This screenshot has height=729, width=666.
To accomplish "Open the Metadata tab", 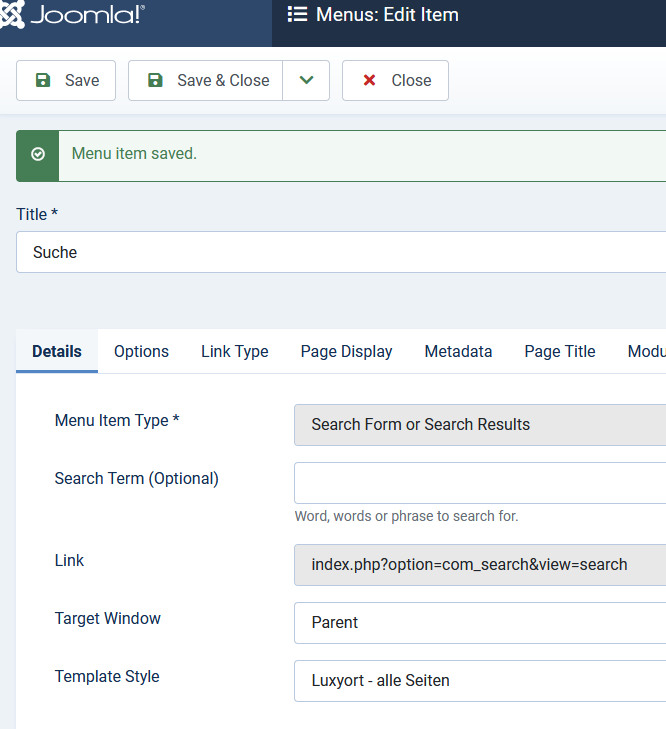I will 458,351.
